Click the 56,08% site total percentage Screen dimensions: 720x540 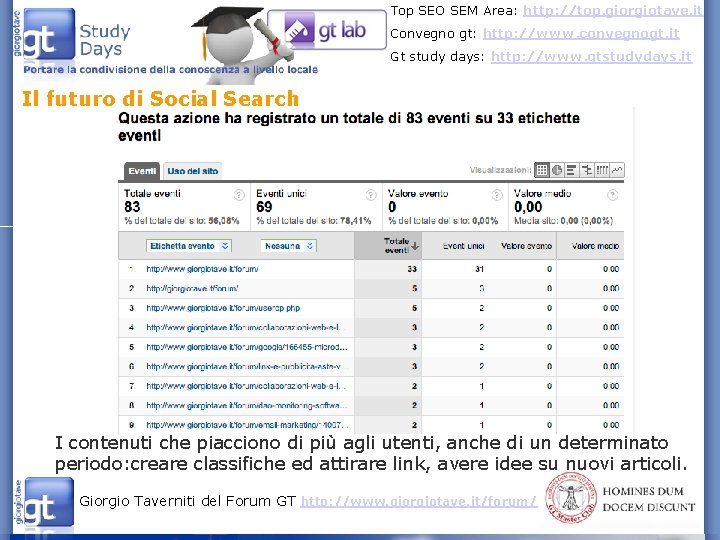224,221
